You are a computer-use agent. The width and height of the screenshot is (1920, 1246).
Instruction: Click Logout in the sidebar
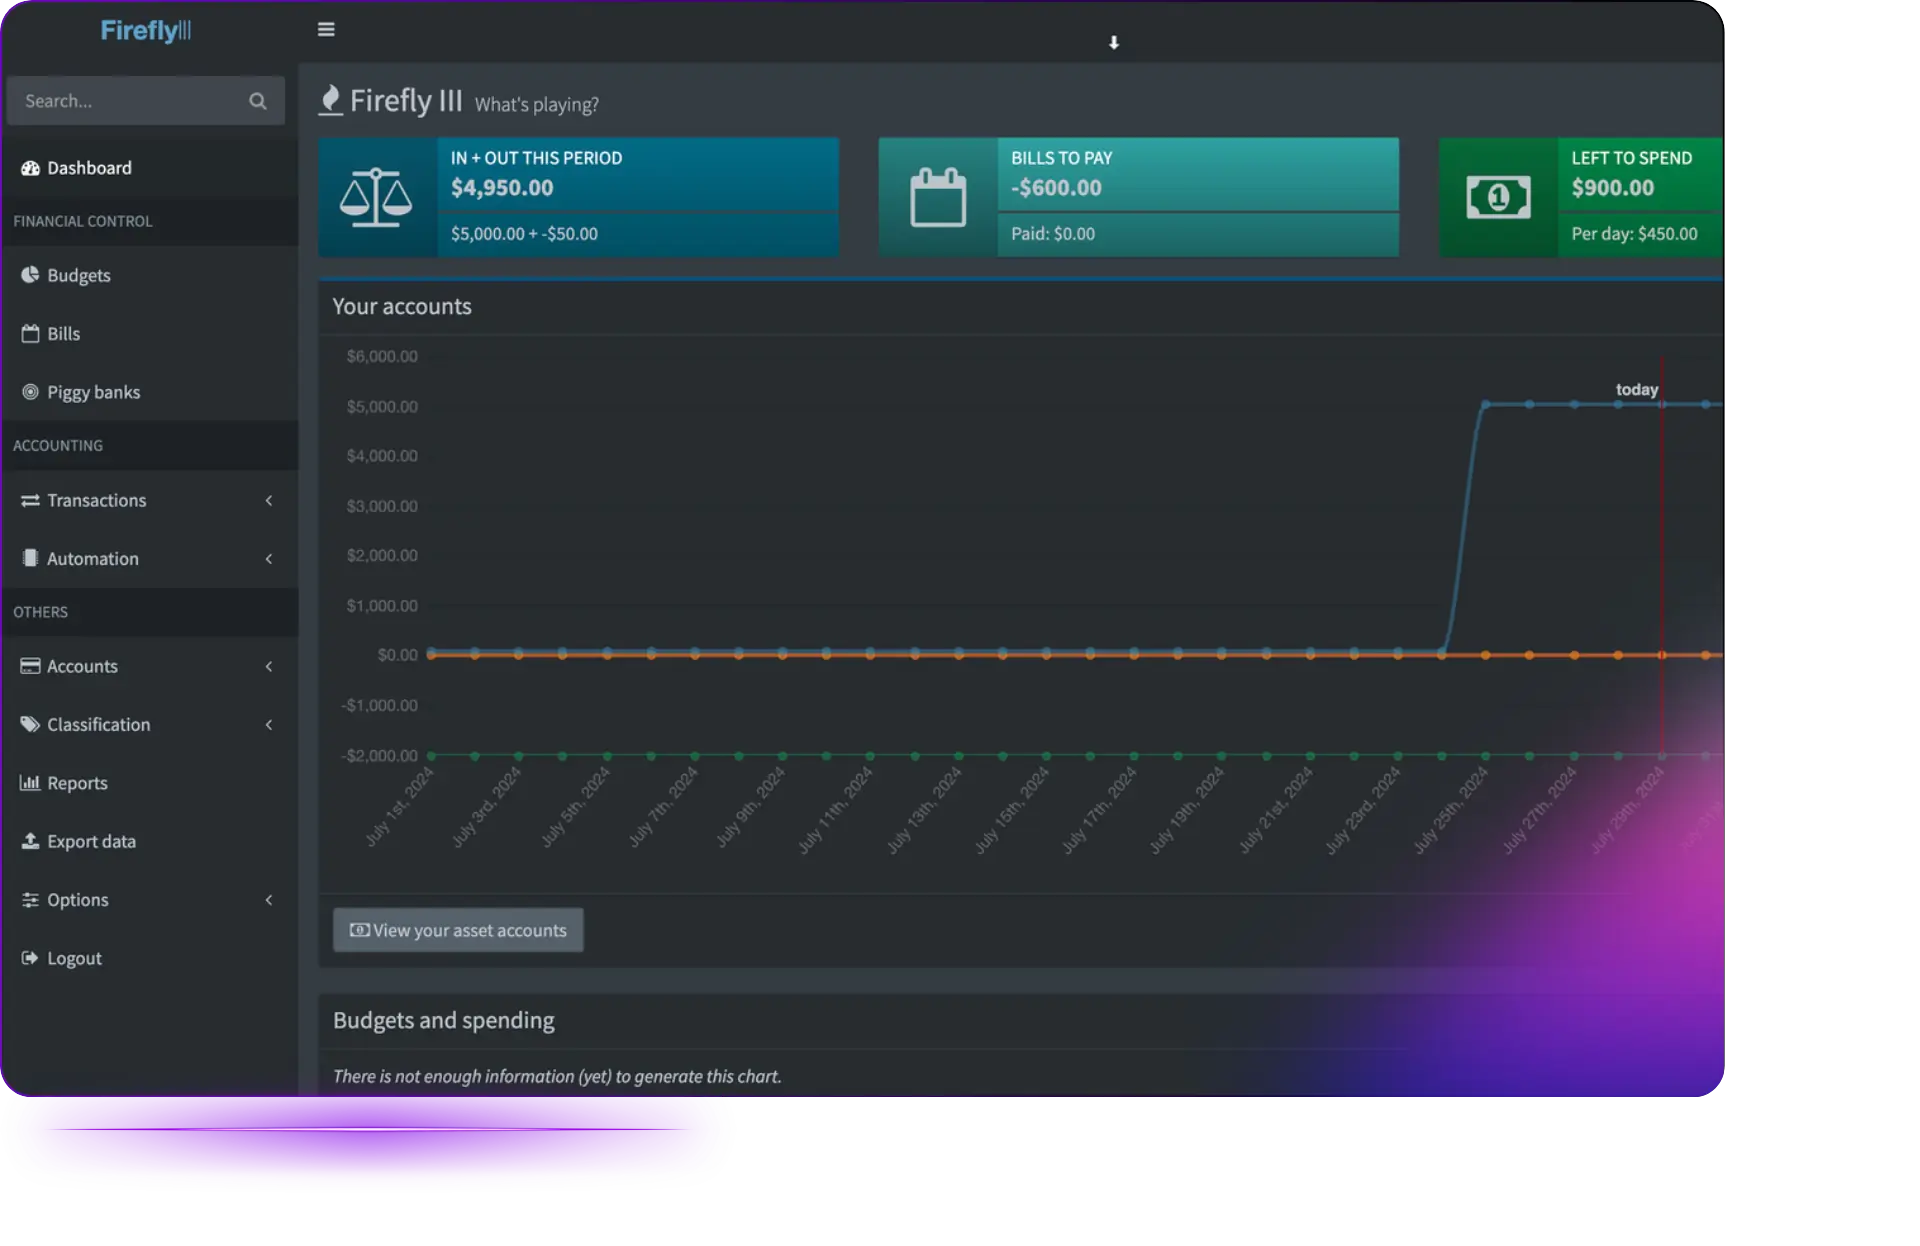point(150,958)
